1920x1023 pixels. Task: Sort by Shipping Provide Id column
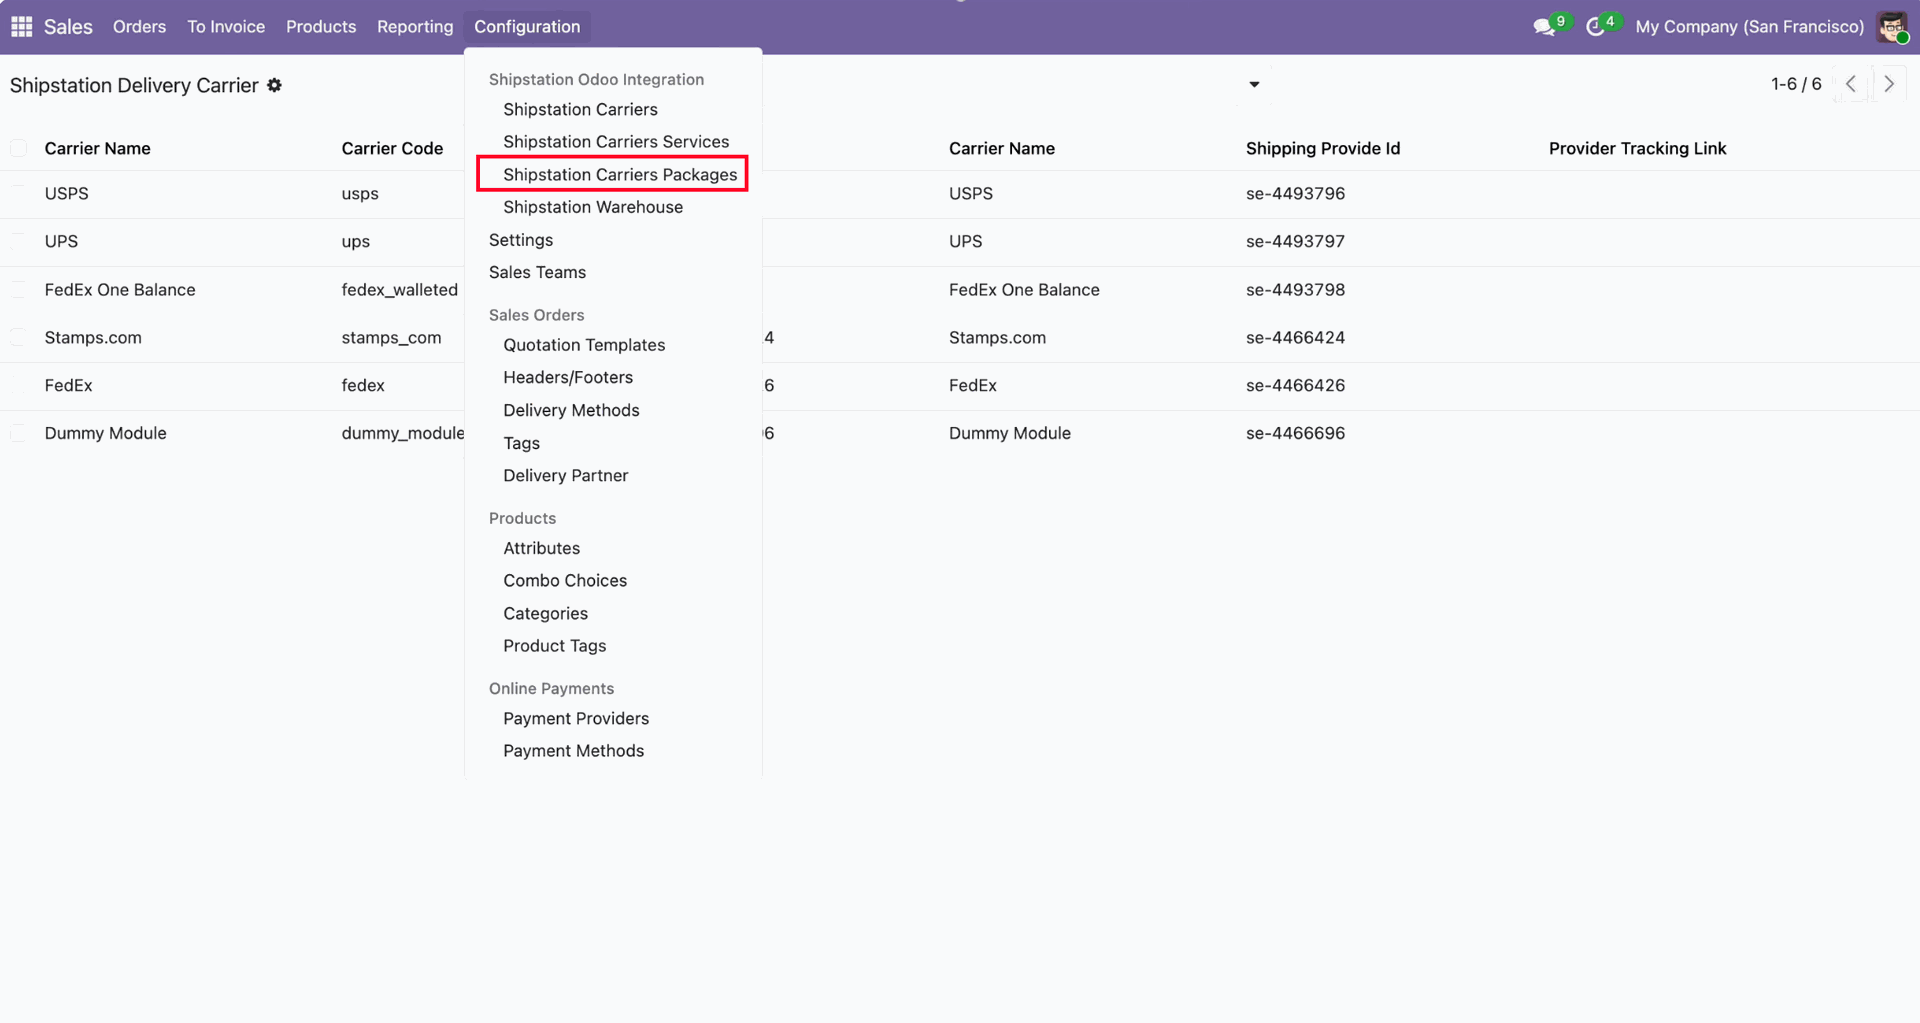pos(1322,149)
